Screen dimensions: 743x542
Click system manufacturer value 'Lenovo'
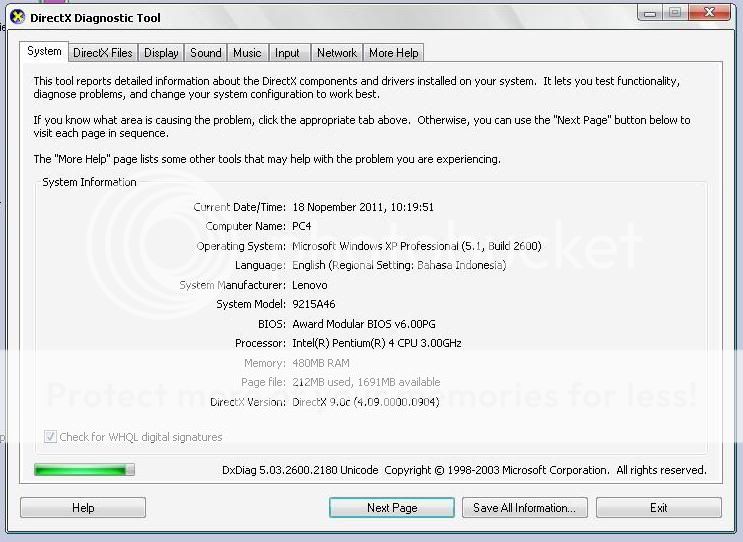(309, 285)
